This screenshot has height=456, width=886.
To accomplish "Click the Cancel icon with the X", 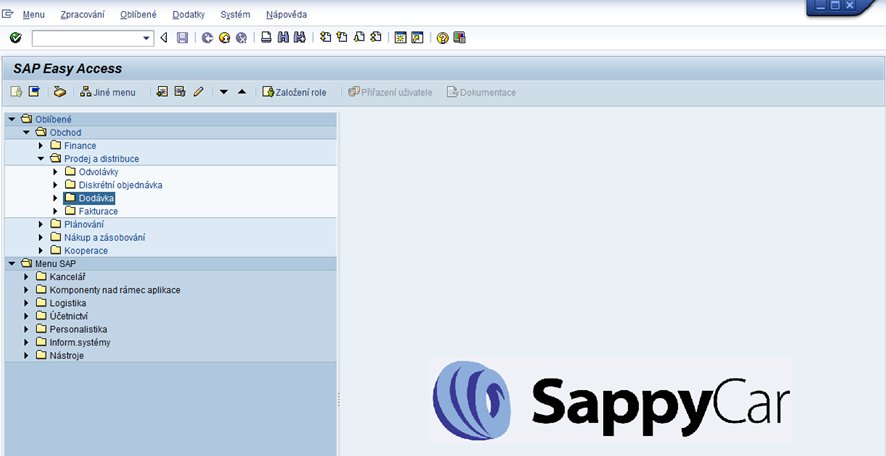I will (x=241, y=38).
